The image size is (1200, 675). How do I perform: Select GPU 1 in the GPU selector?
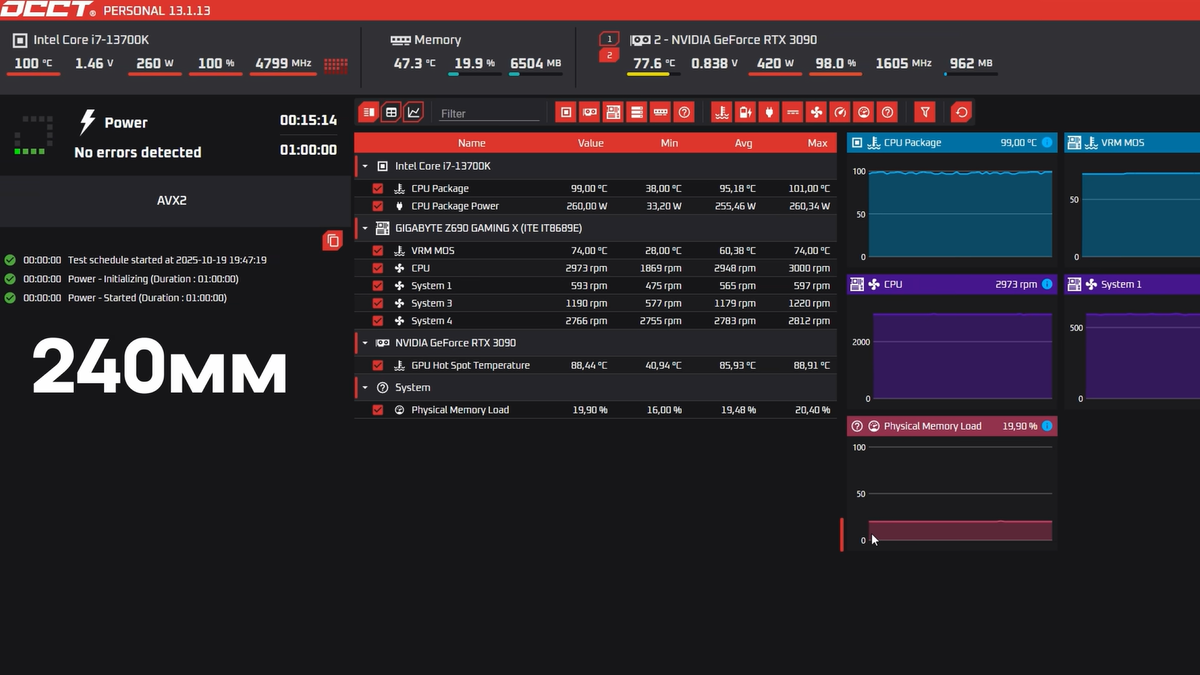609,39
